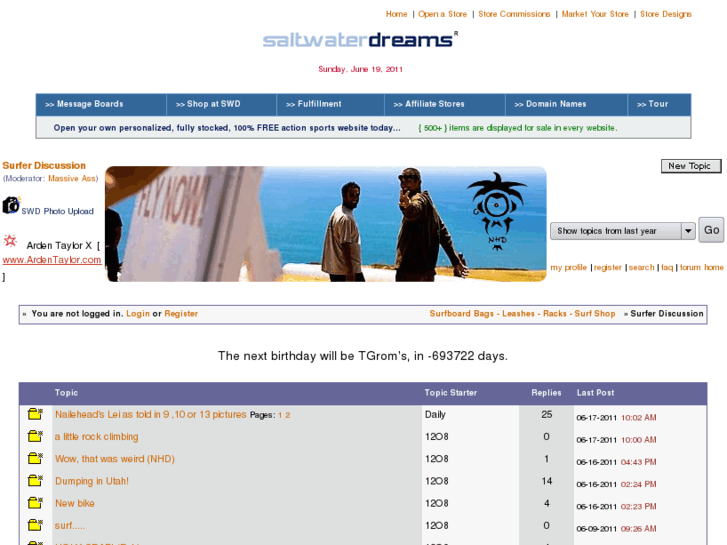
Task: Open the Message Boards nav tab
Action: tap(101, 104)
